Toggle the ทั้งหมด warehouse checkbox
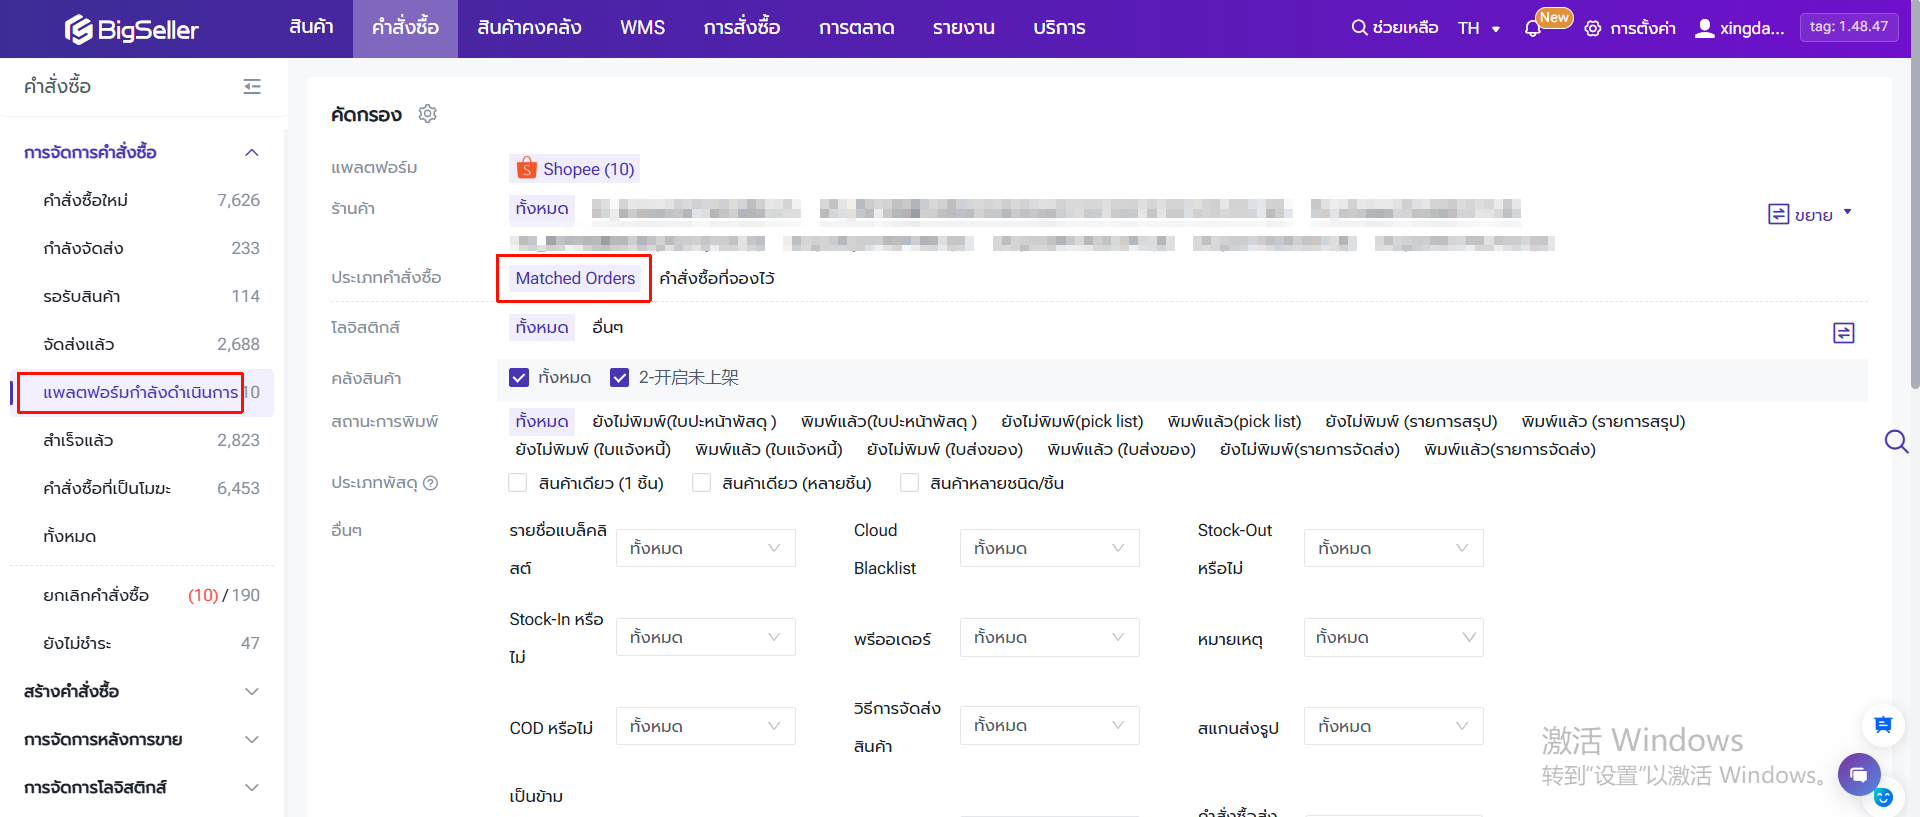Viewport: 1920px width, 817px height. click(519, 378)
